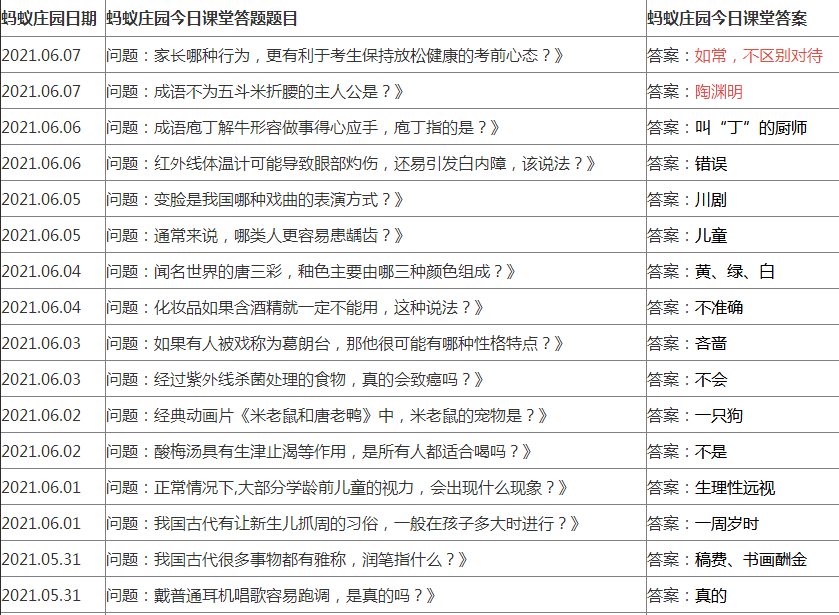839x615 pixels.
Task: Open question about 唐三彩 glaze colors
Action: pos(311,271)
